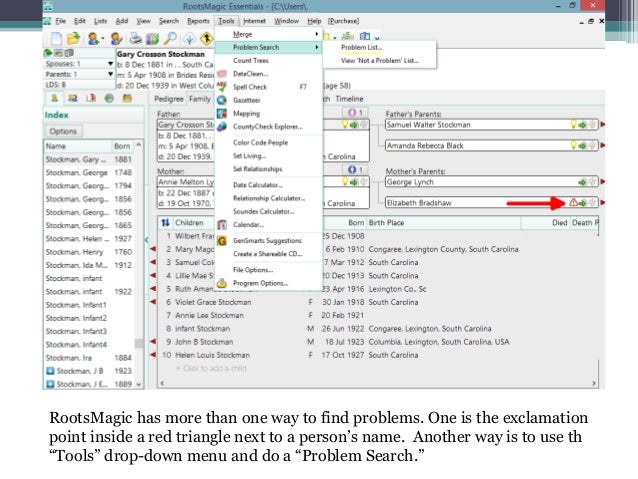Click the Born column header in Index
Viewport: 638px width, 479px height.
(122, 146)
